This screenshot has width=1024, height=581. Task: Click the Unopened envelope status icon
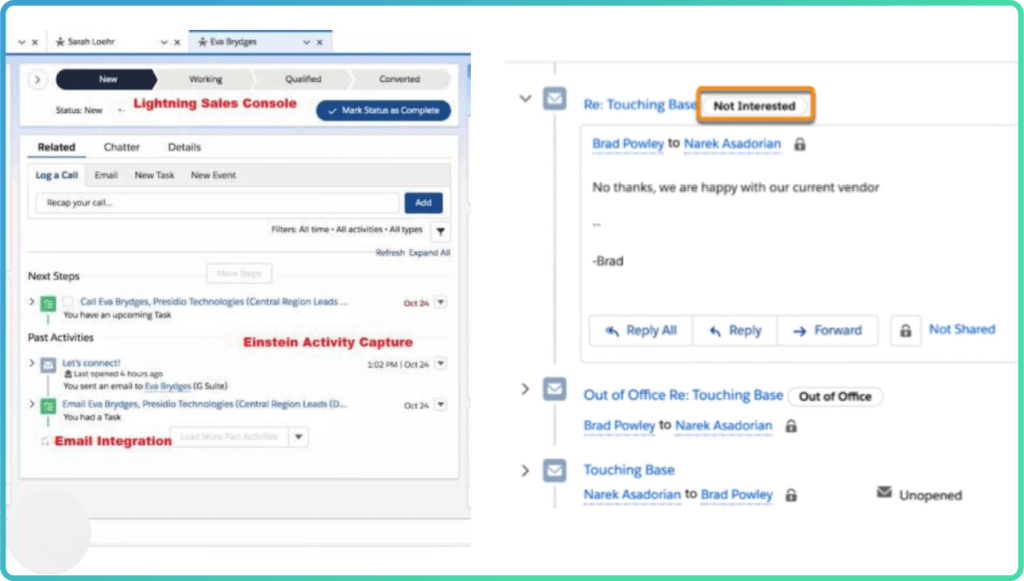(x=884, y=492)
